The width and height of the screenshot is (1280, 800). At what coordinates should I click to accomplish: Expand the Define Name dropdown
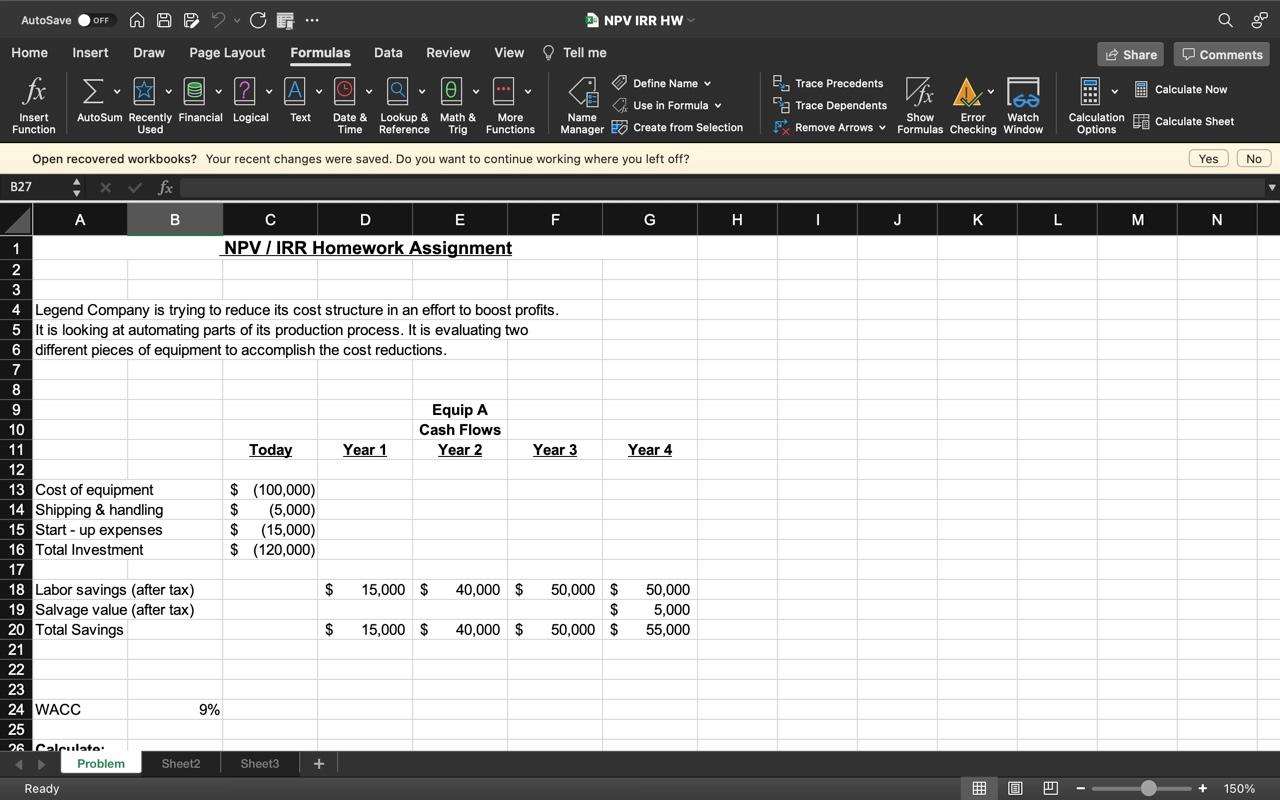click(x=707, y=84)
